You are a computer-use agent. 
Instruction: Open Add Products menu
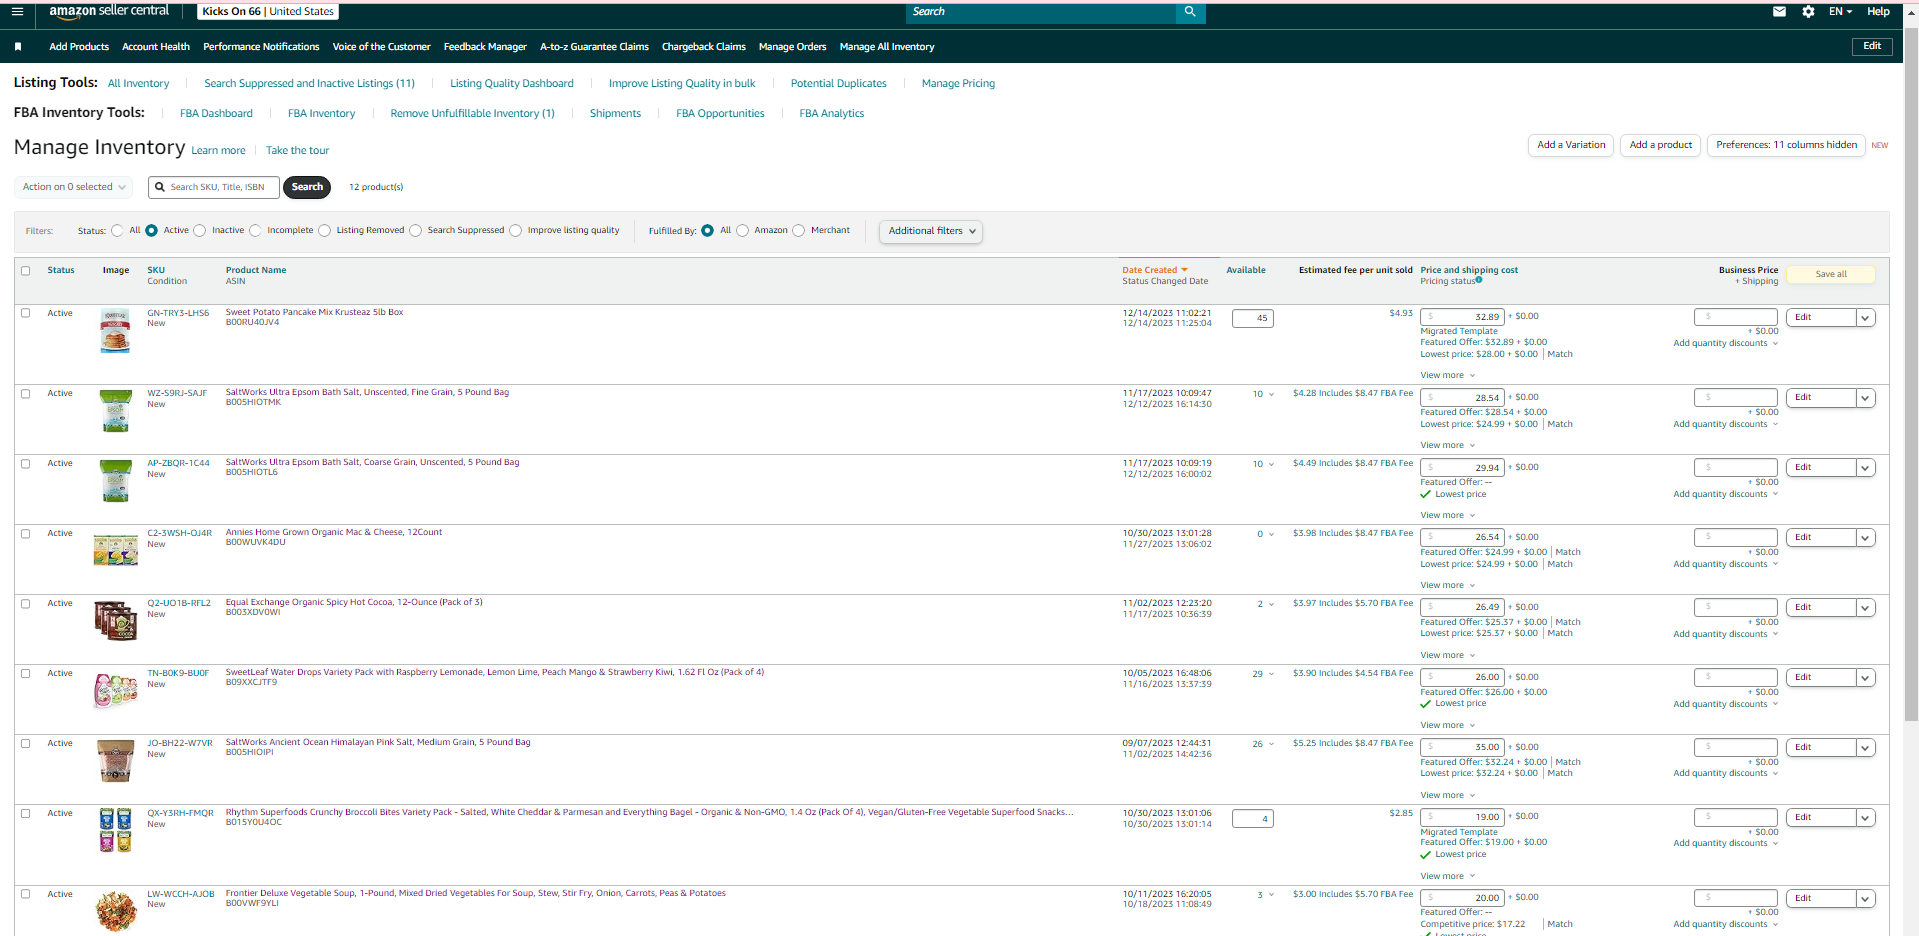tap(79, 47)
